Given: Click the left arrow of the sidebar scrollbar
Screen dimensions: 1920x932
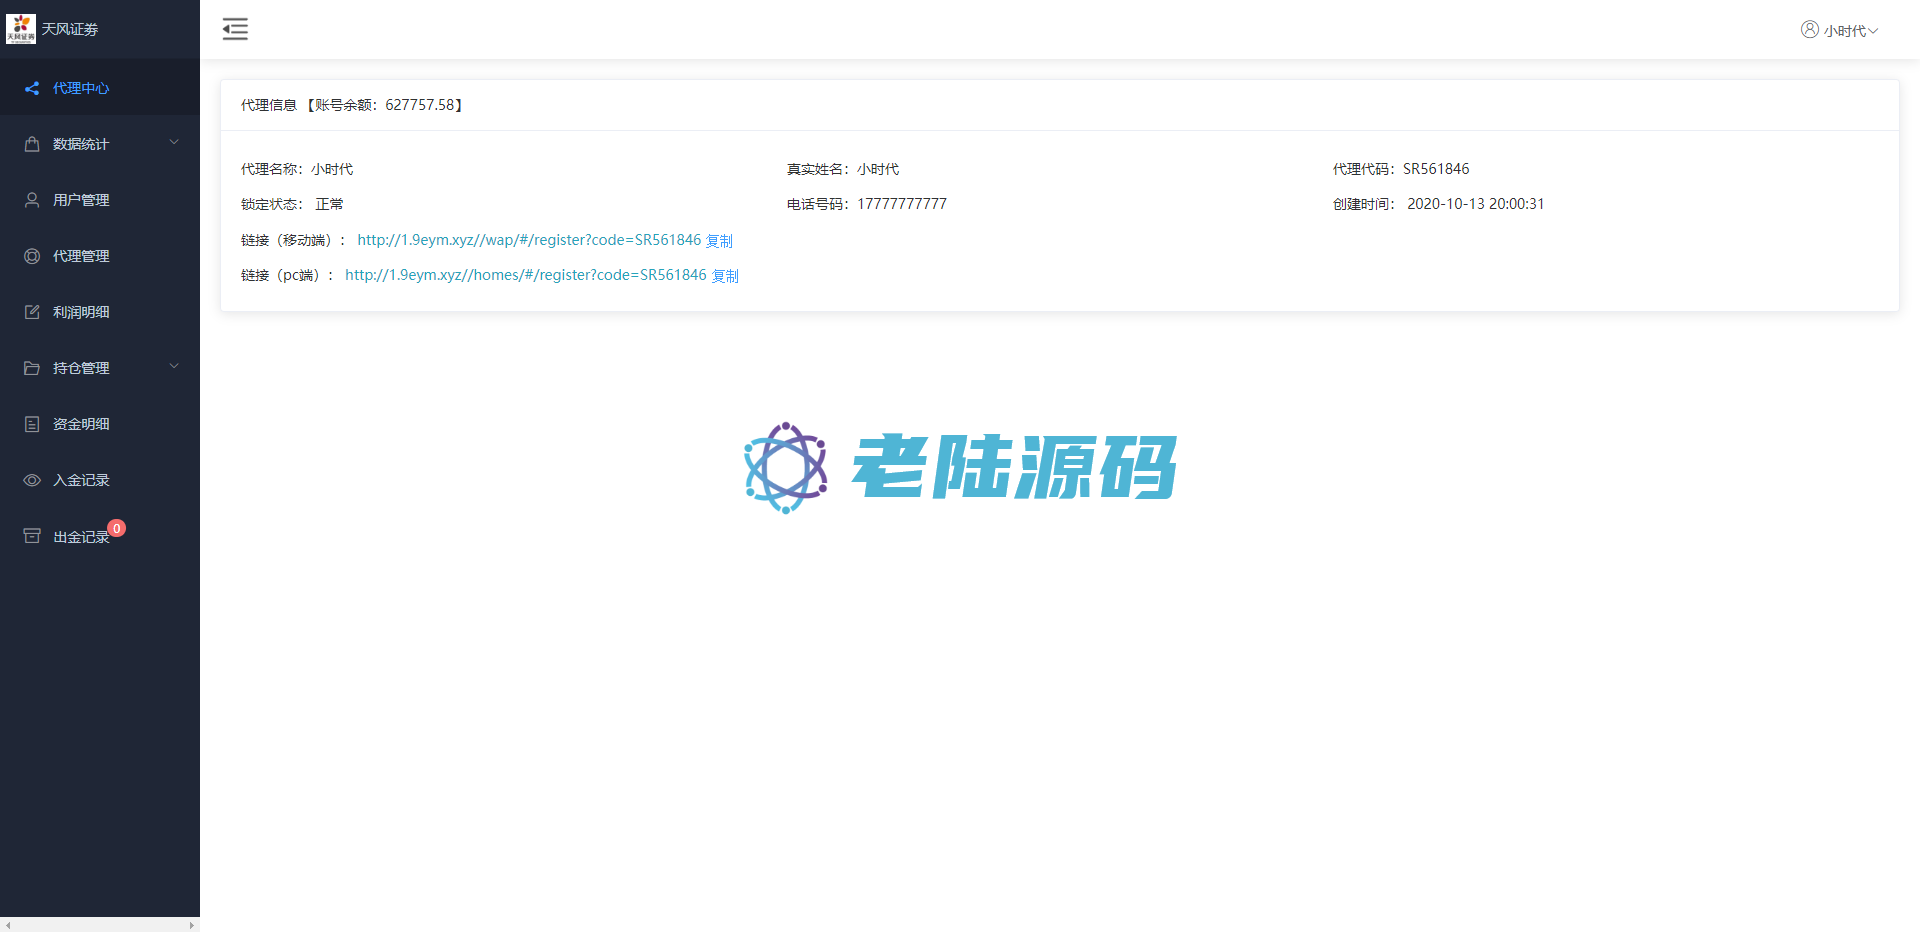Looking at the screenshot, I should point(8,925).
